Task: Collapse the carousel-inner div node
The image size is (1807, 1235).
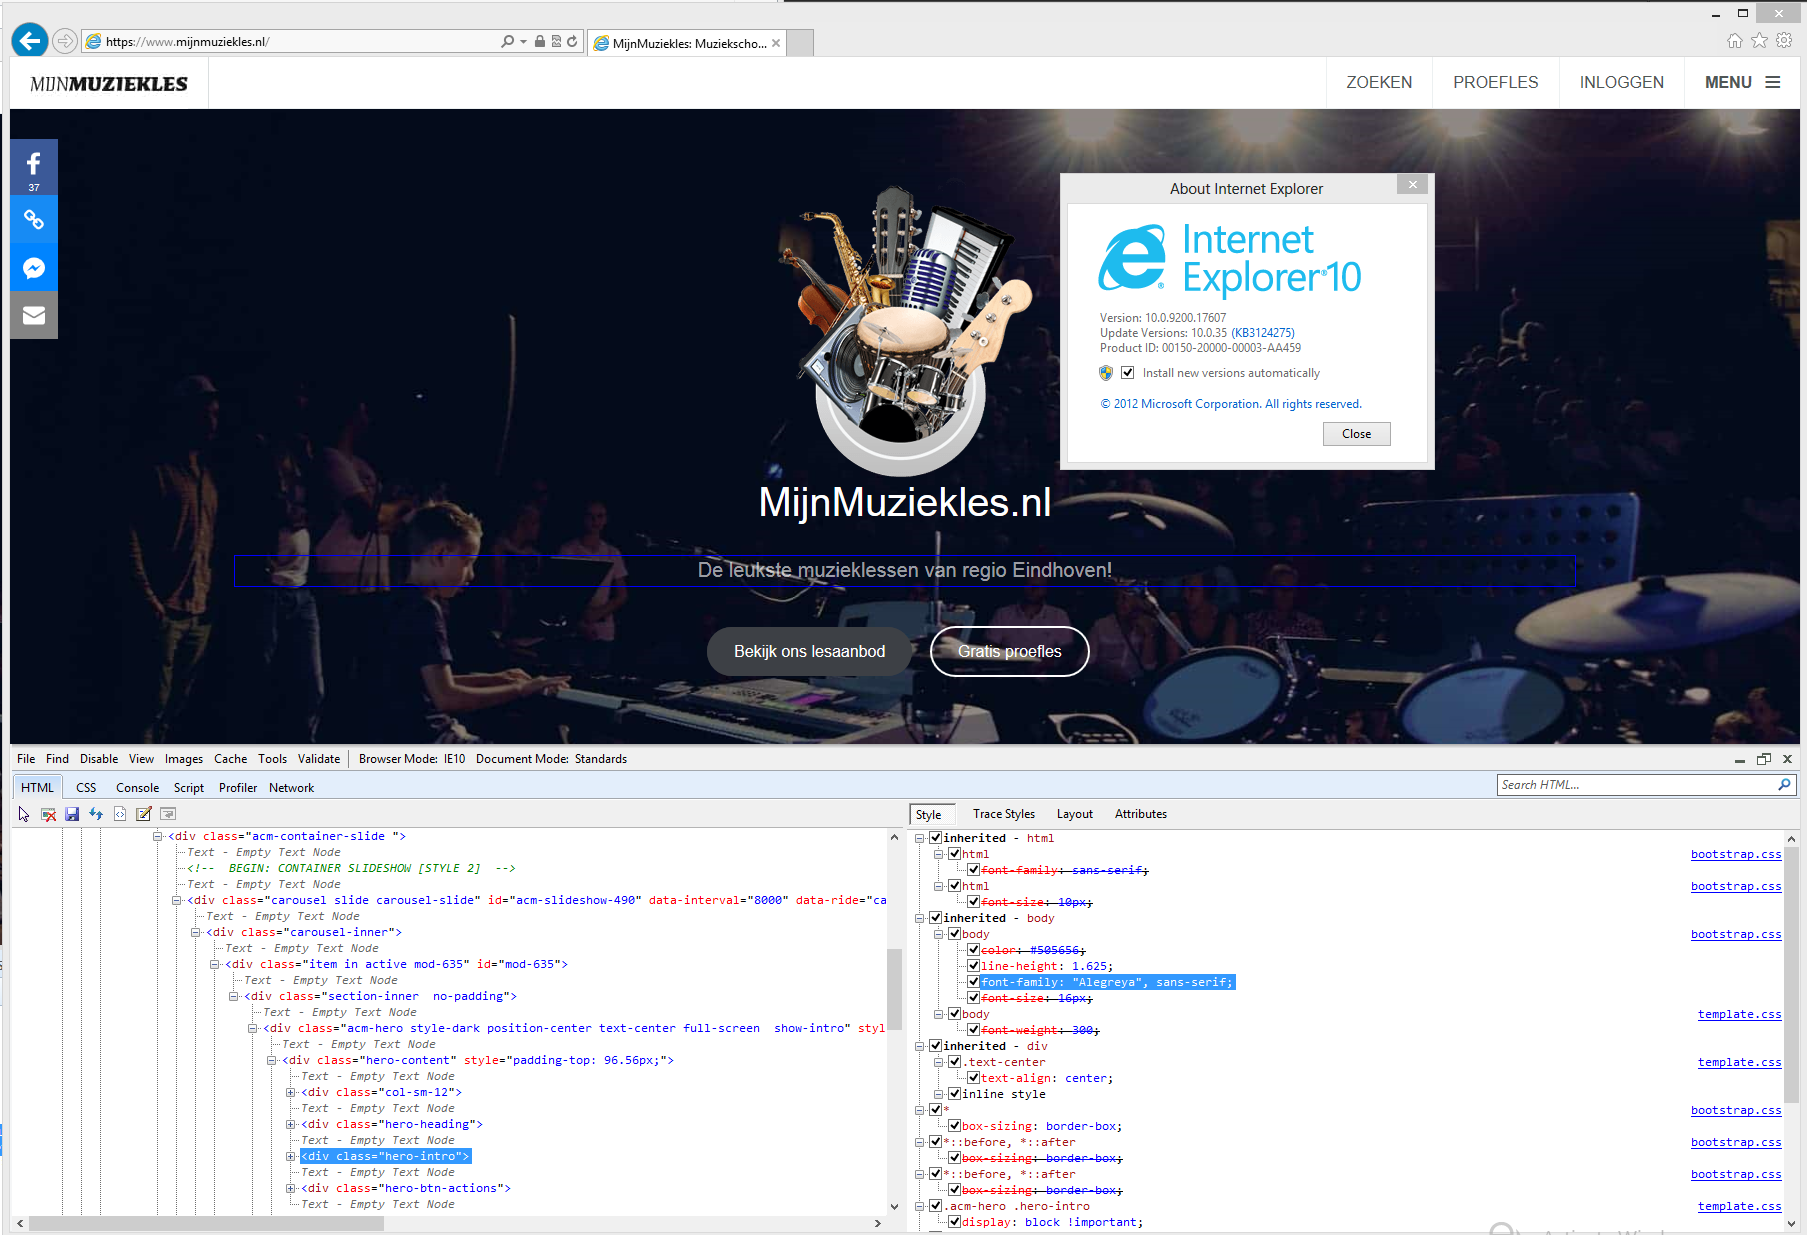Action: (196, 933)
